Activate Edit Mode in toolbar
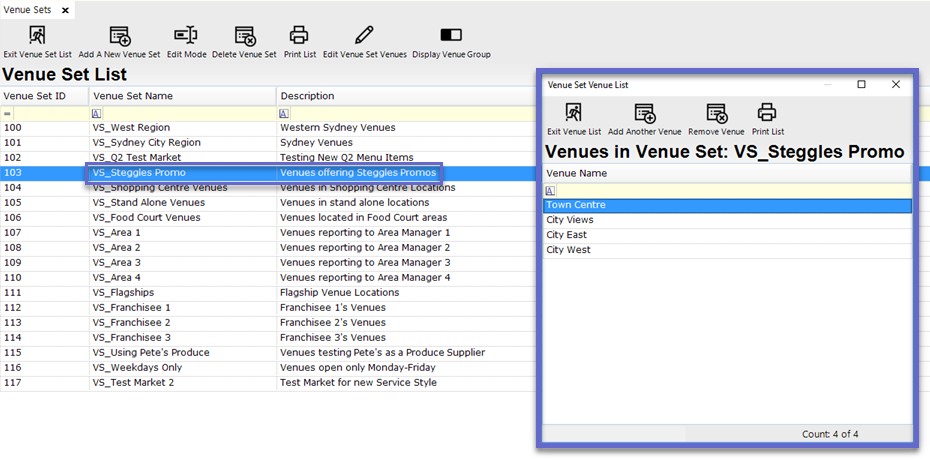Image resolution: width=930 pixels, height=460 pixels. point(186,37)
